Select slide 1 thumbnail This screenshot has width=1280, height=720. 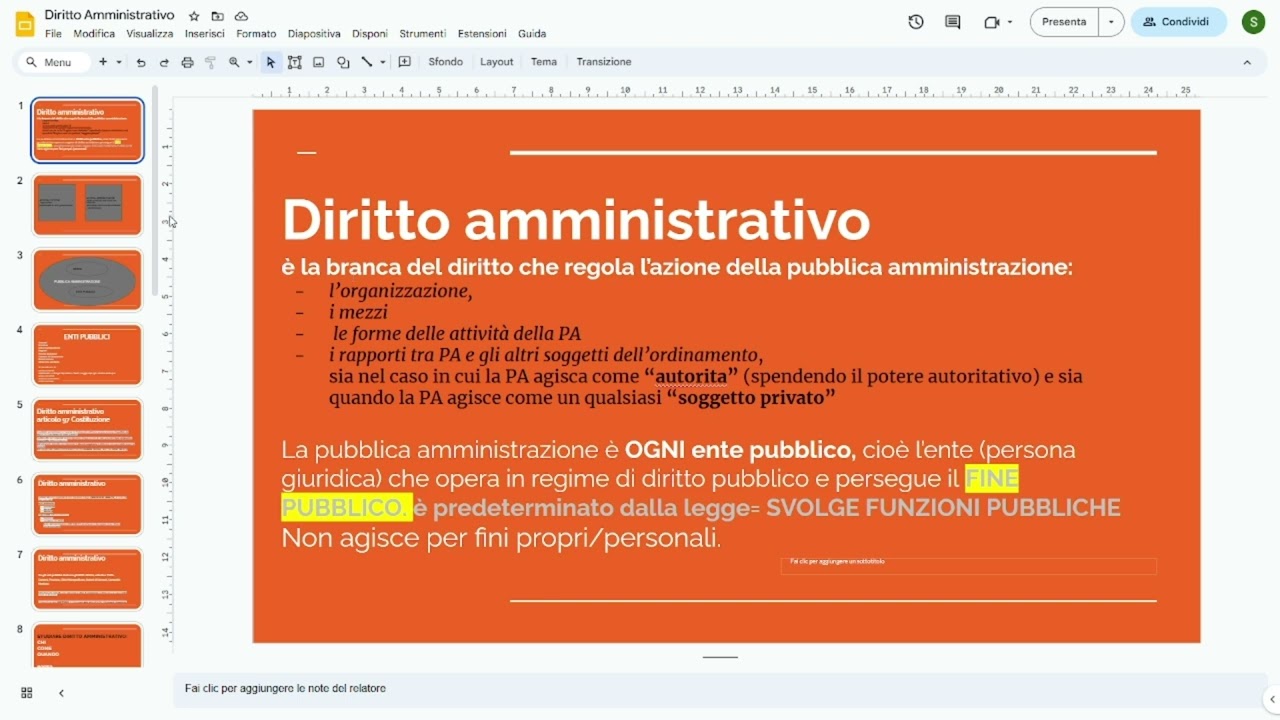[x=88, y=130]
